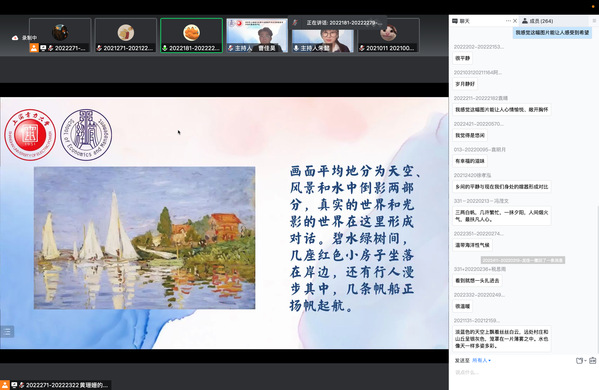Click the red packet icon in chat
599x390 pixels.
[x=593, y=360]
